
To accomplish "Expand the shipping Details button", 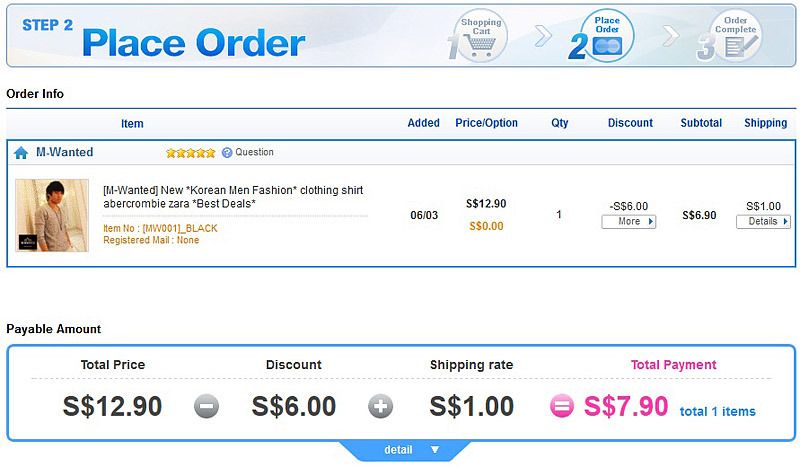I will (x=762, y=222).
